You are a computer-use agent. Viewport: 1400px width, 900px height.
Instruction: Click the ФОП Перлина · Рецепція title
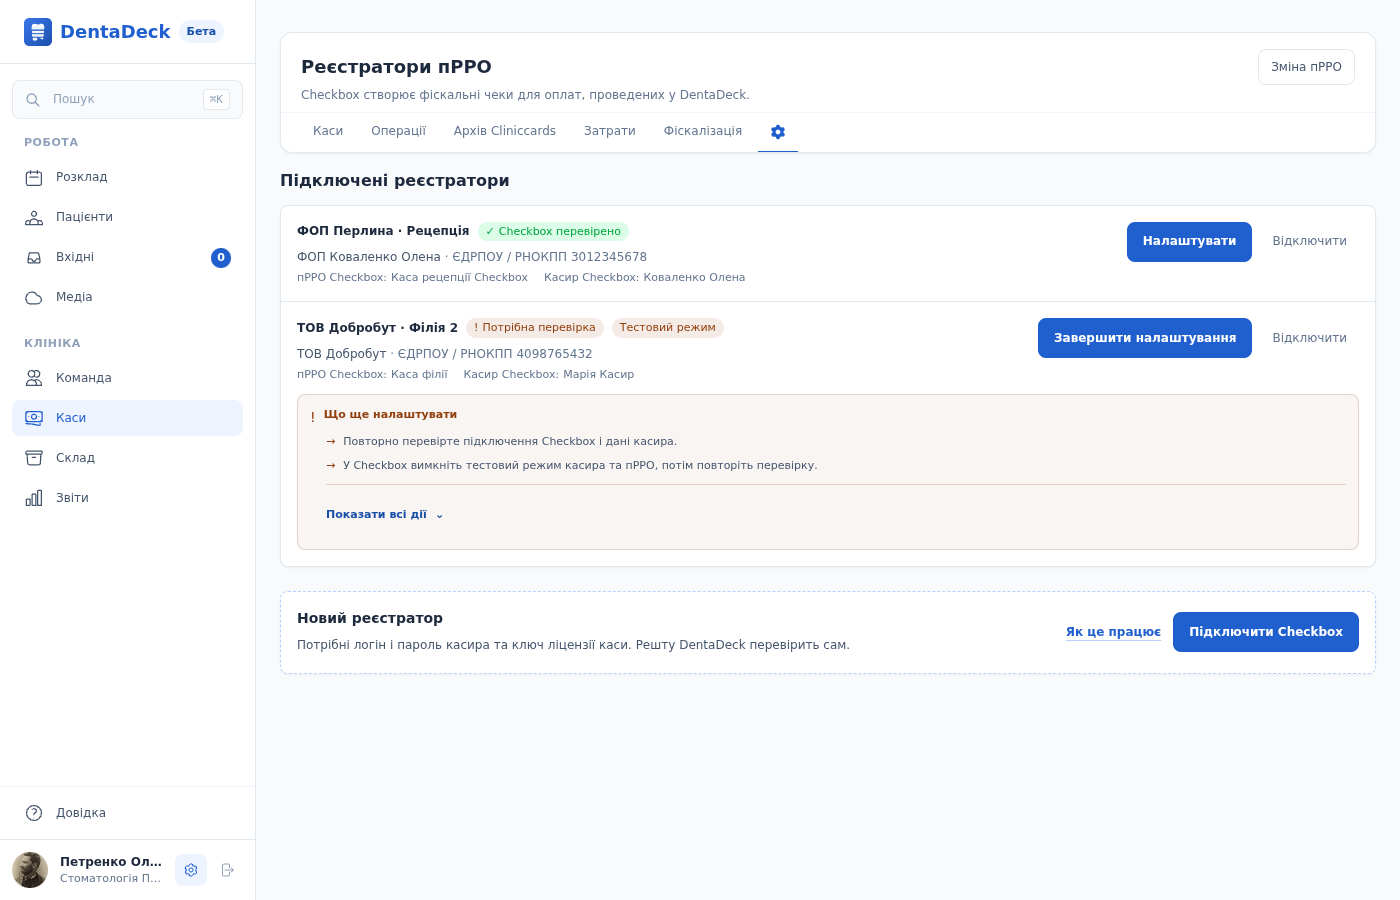tap(383, 231)
